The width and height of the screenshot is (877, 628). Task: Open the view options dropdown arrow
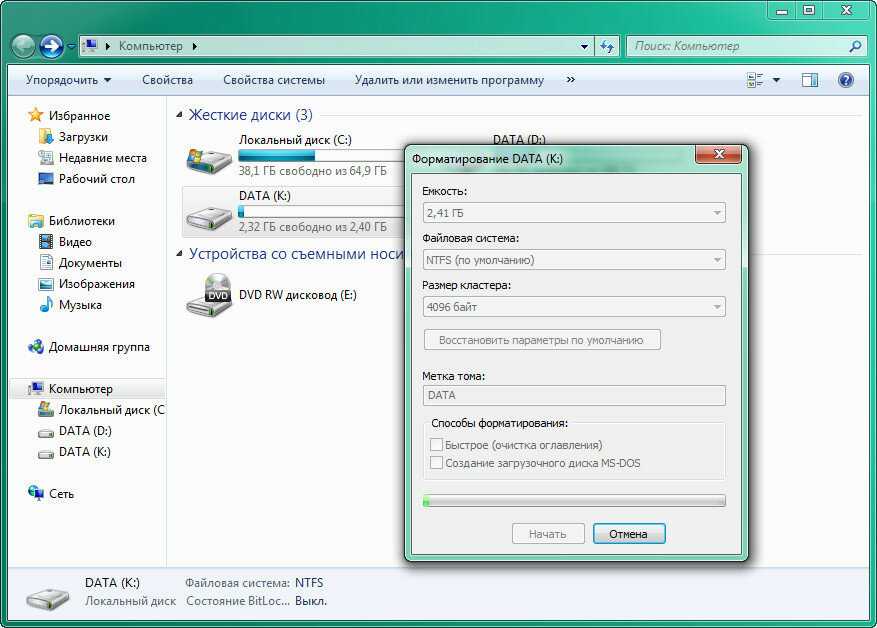click(776, 80)
